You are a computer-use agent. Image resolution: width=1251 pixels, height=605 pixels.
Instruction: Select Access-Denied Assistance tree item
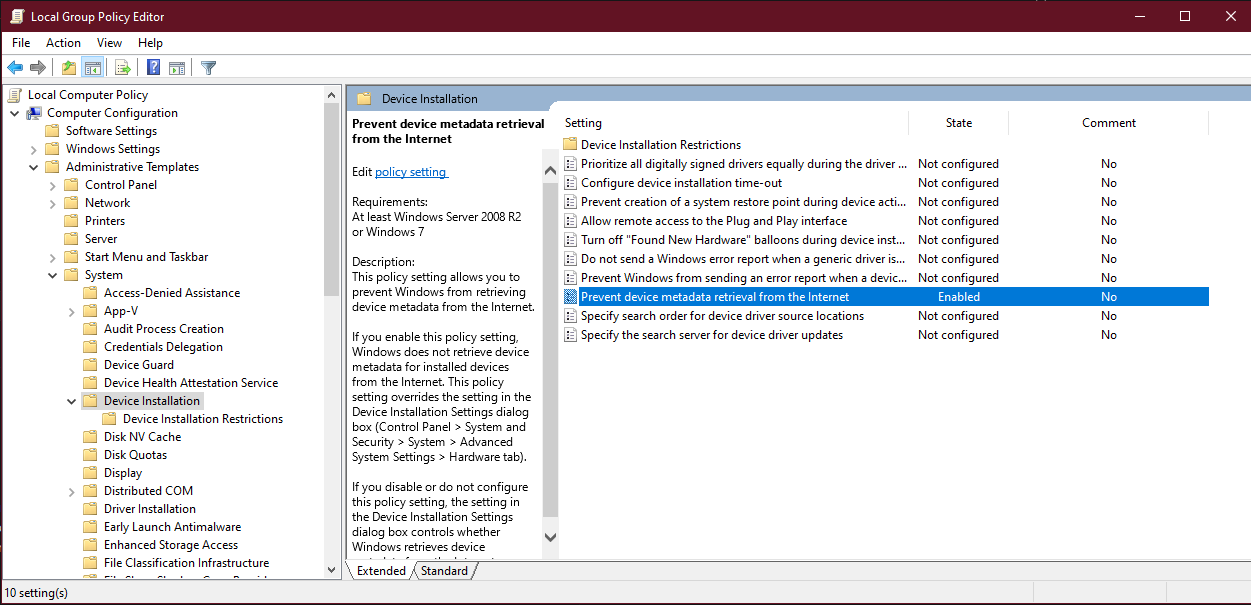172,293
